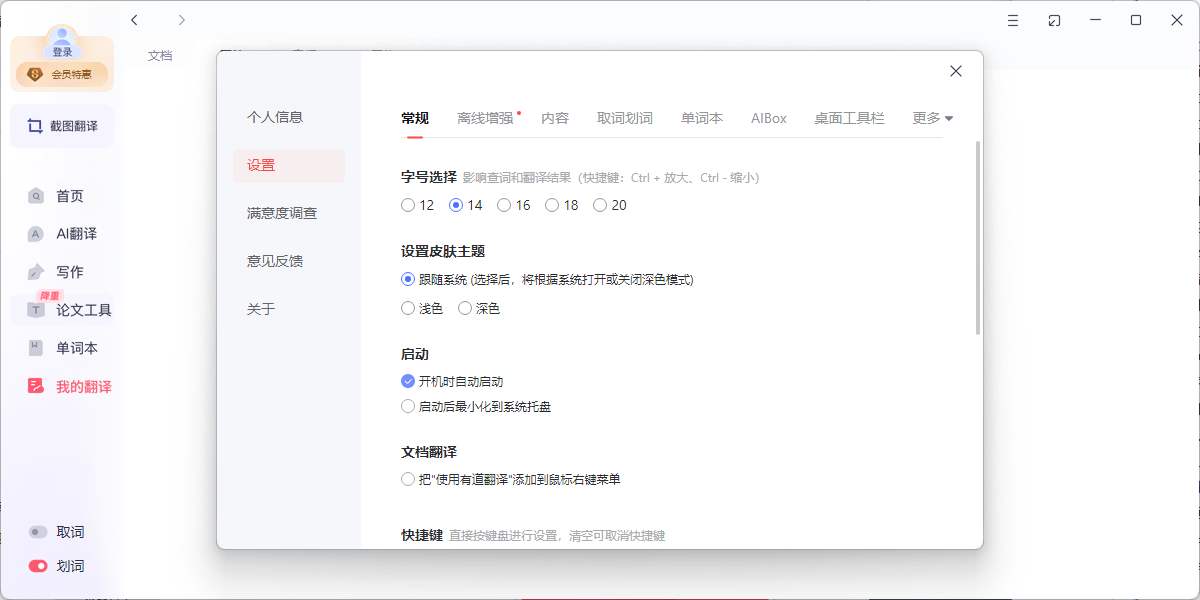The image size is (1200, 600).
Task: Open the hamburger menu at top right
Action: pyautogui.click(x=1012, y=20)
